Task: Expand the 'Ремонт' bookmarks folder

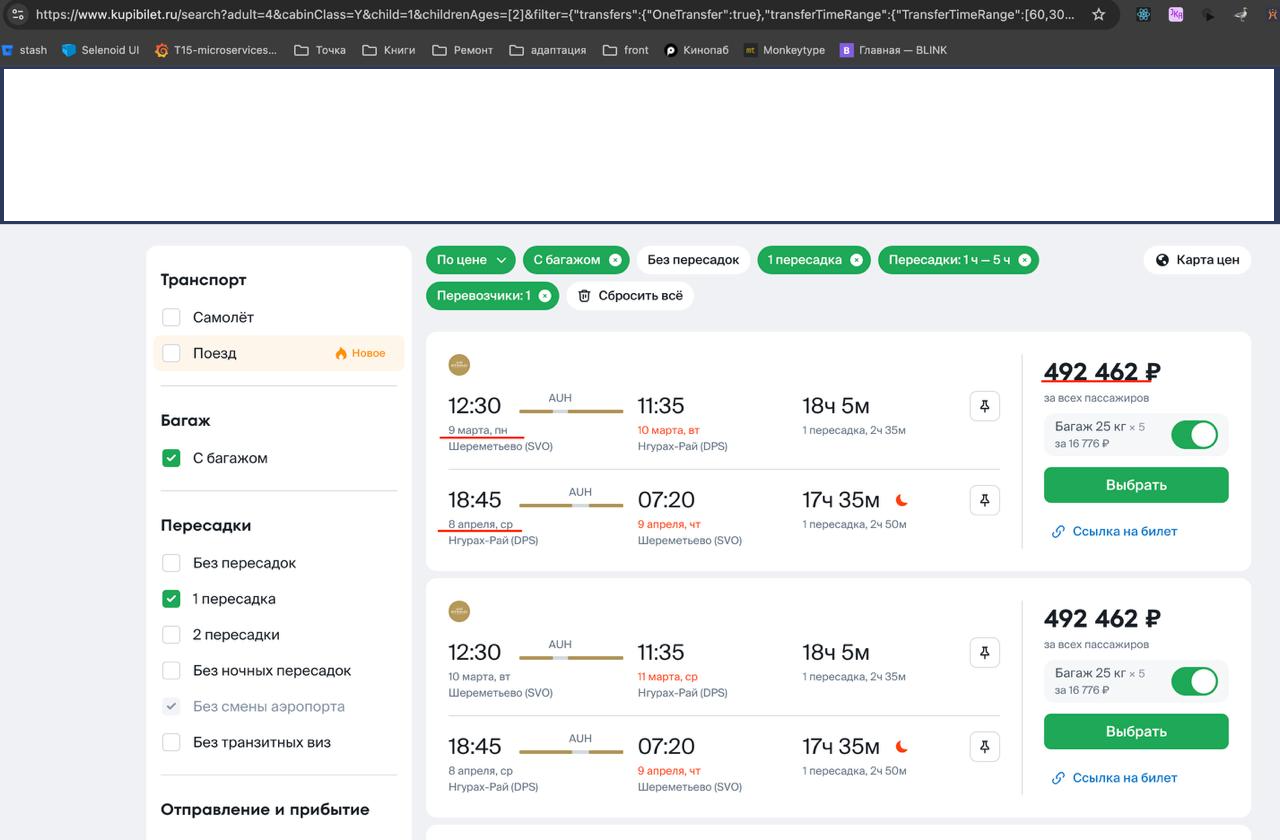Action: tap(463, 50)
